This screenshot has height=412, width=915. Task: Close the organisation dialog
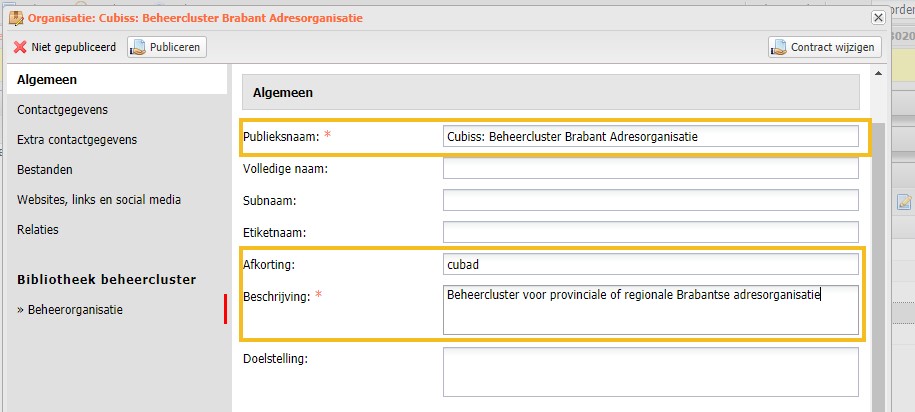pyautogui.click(x=878, y=18)
